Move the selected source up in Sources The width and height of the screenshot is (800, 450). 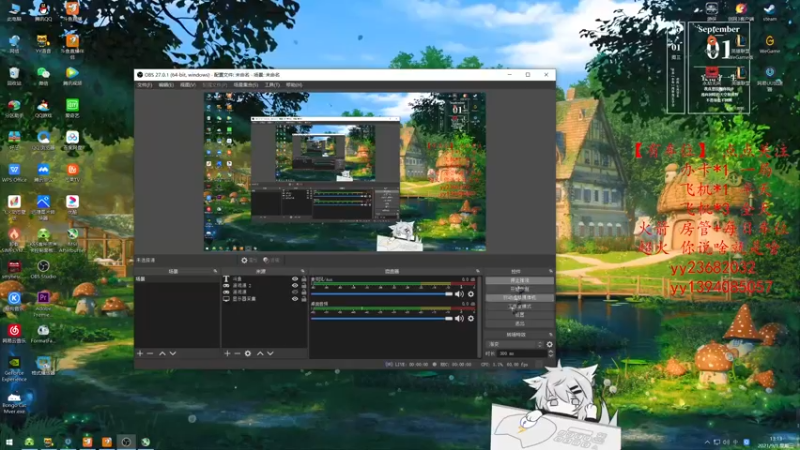point(260,353)
